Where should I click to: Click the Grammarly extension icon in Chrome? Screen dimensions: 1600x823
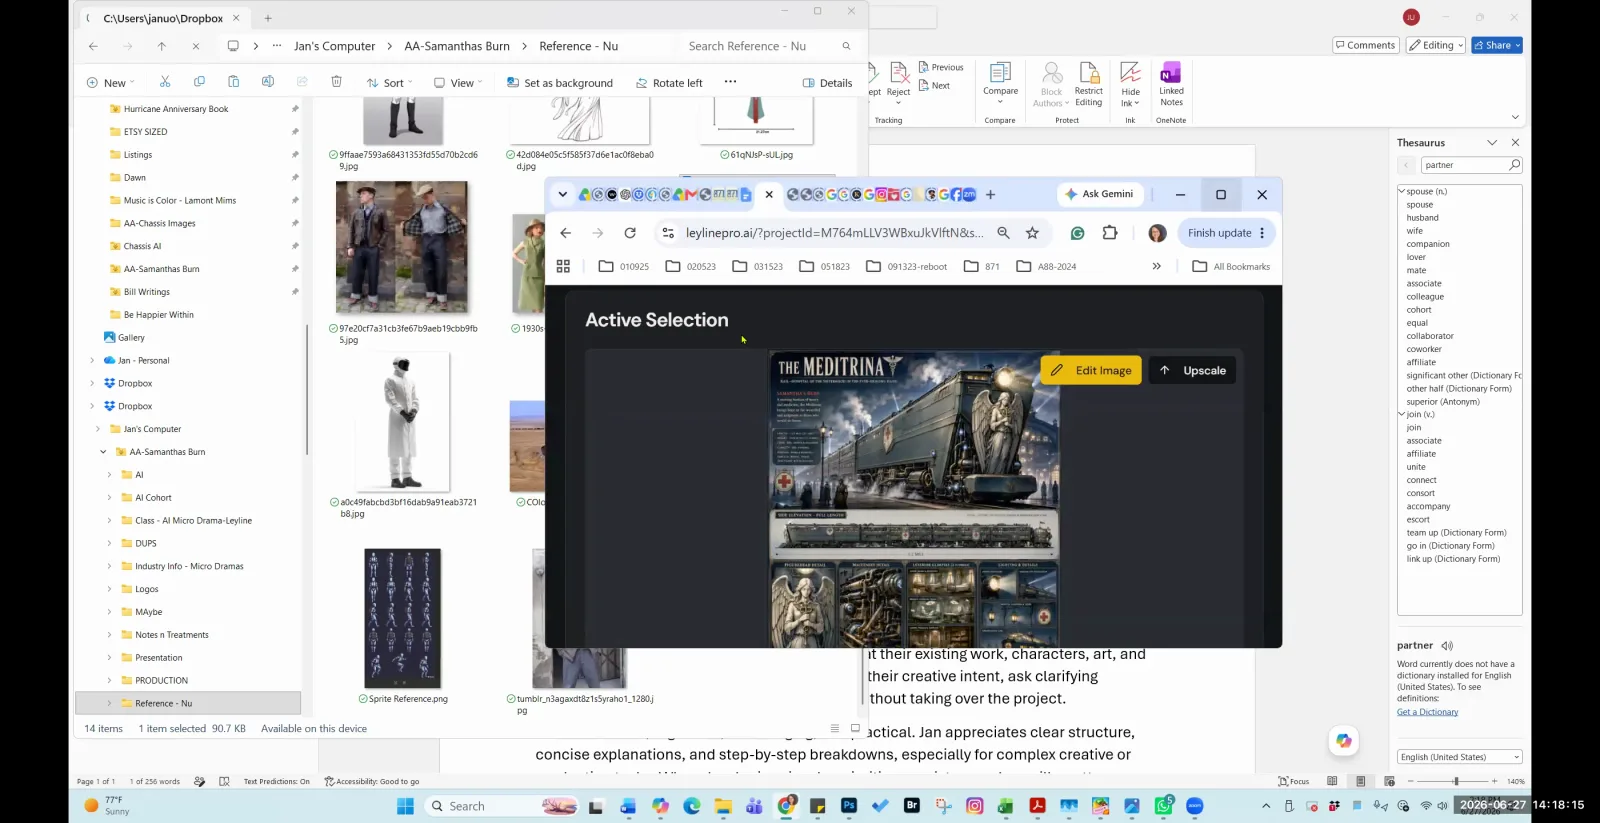point(1077,233)
